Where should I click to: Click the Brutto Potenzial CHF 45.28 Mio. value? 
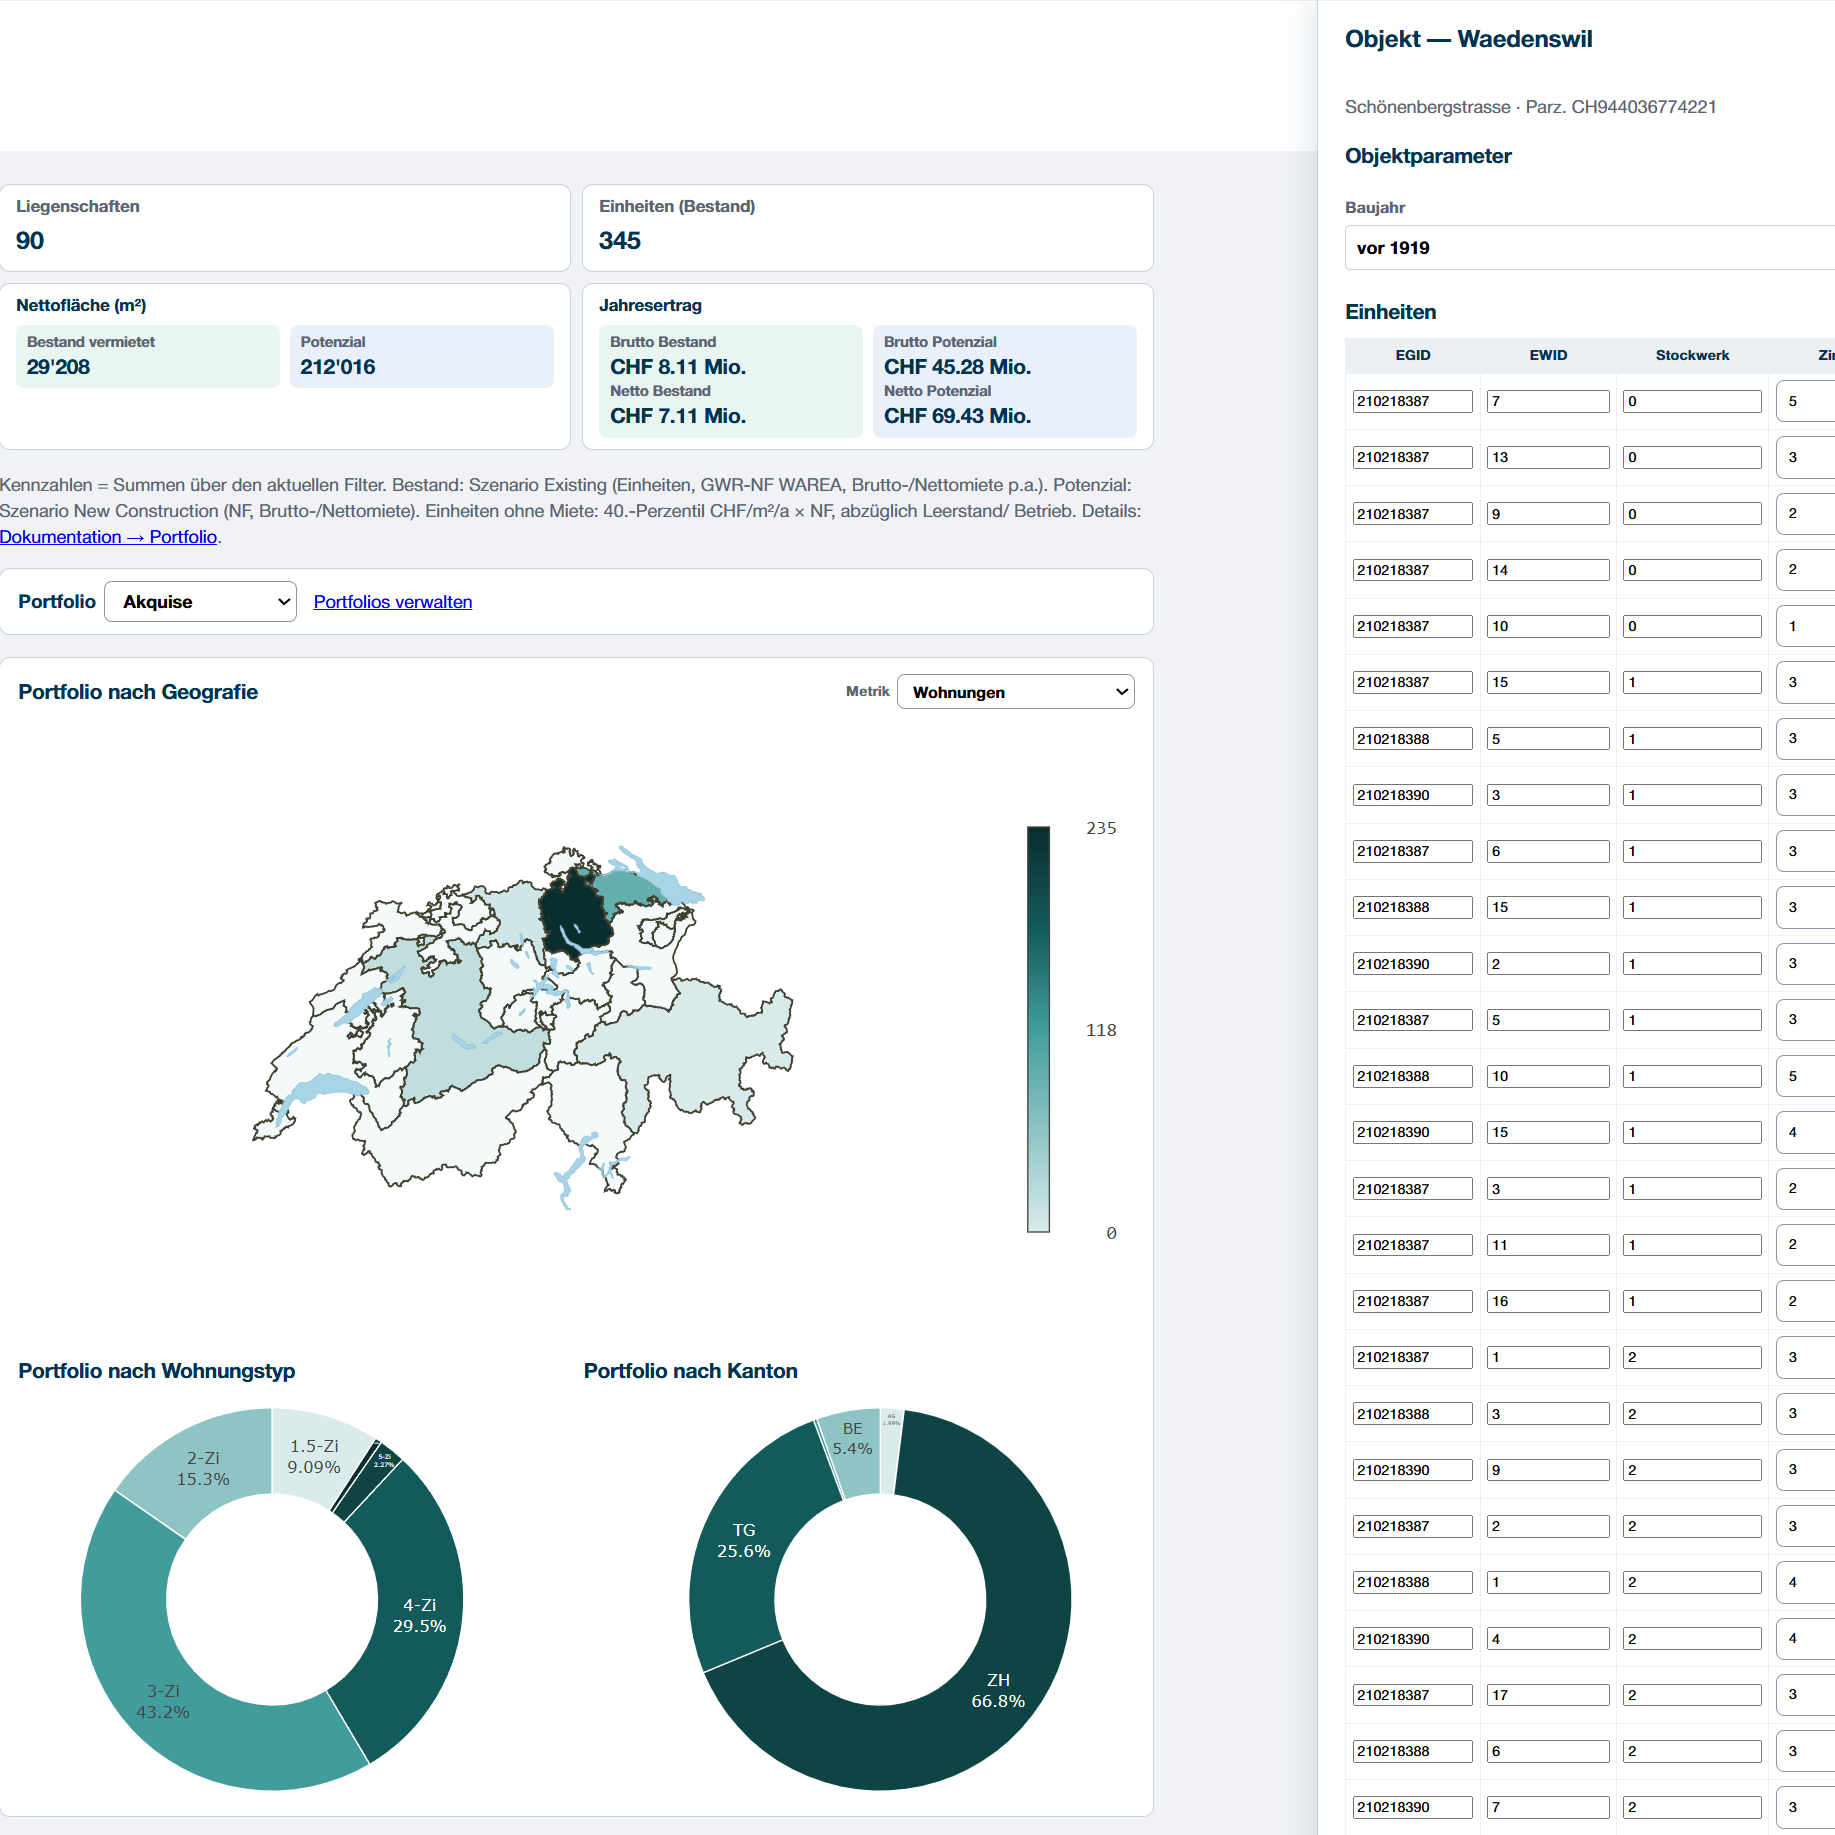(957, 367)
